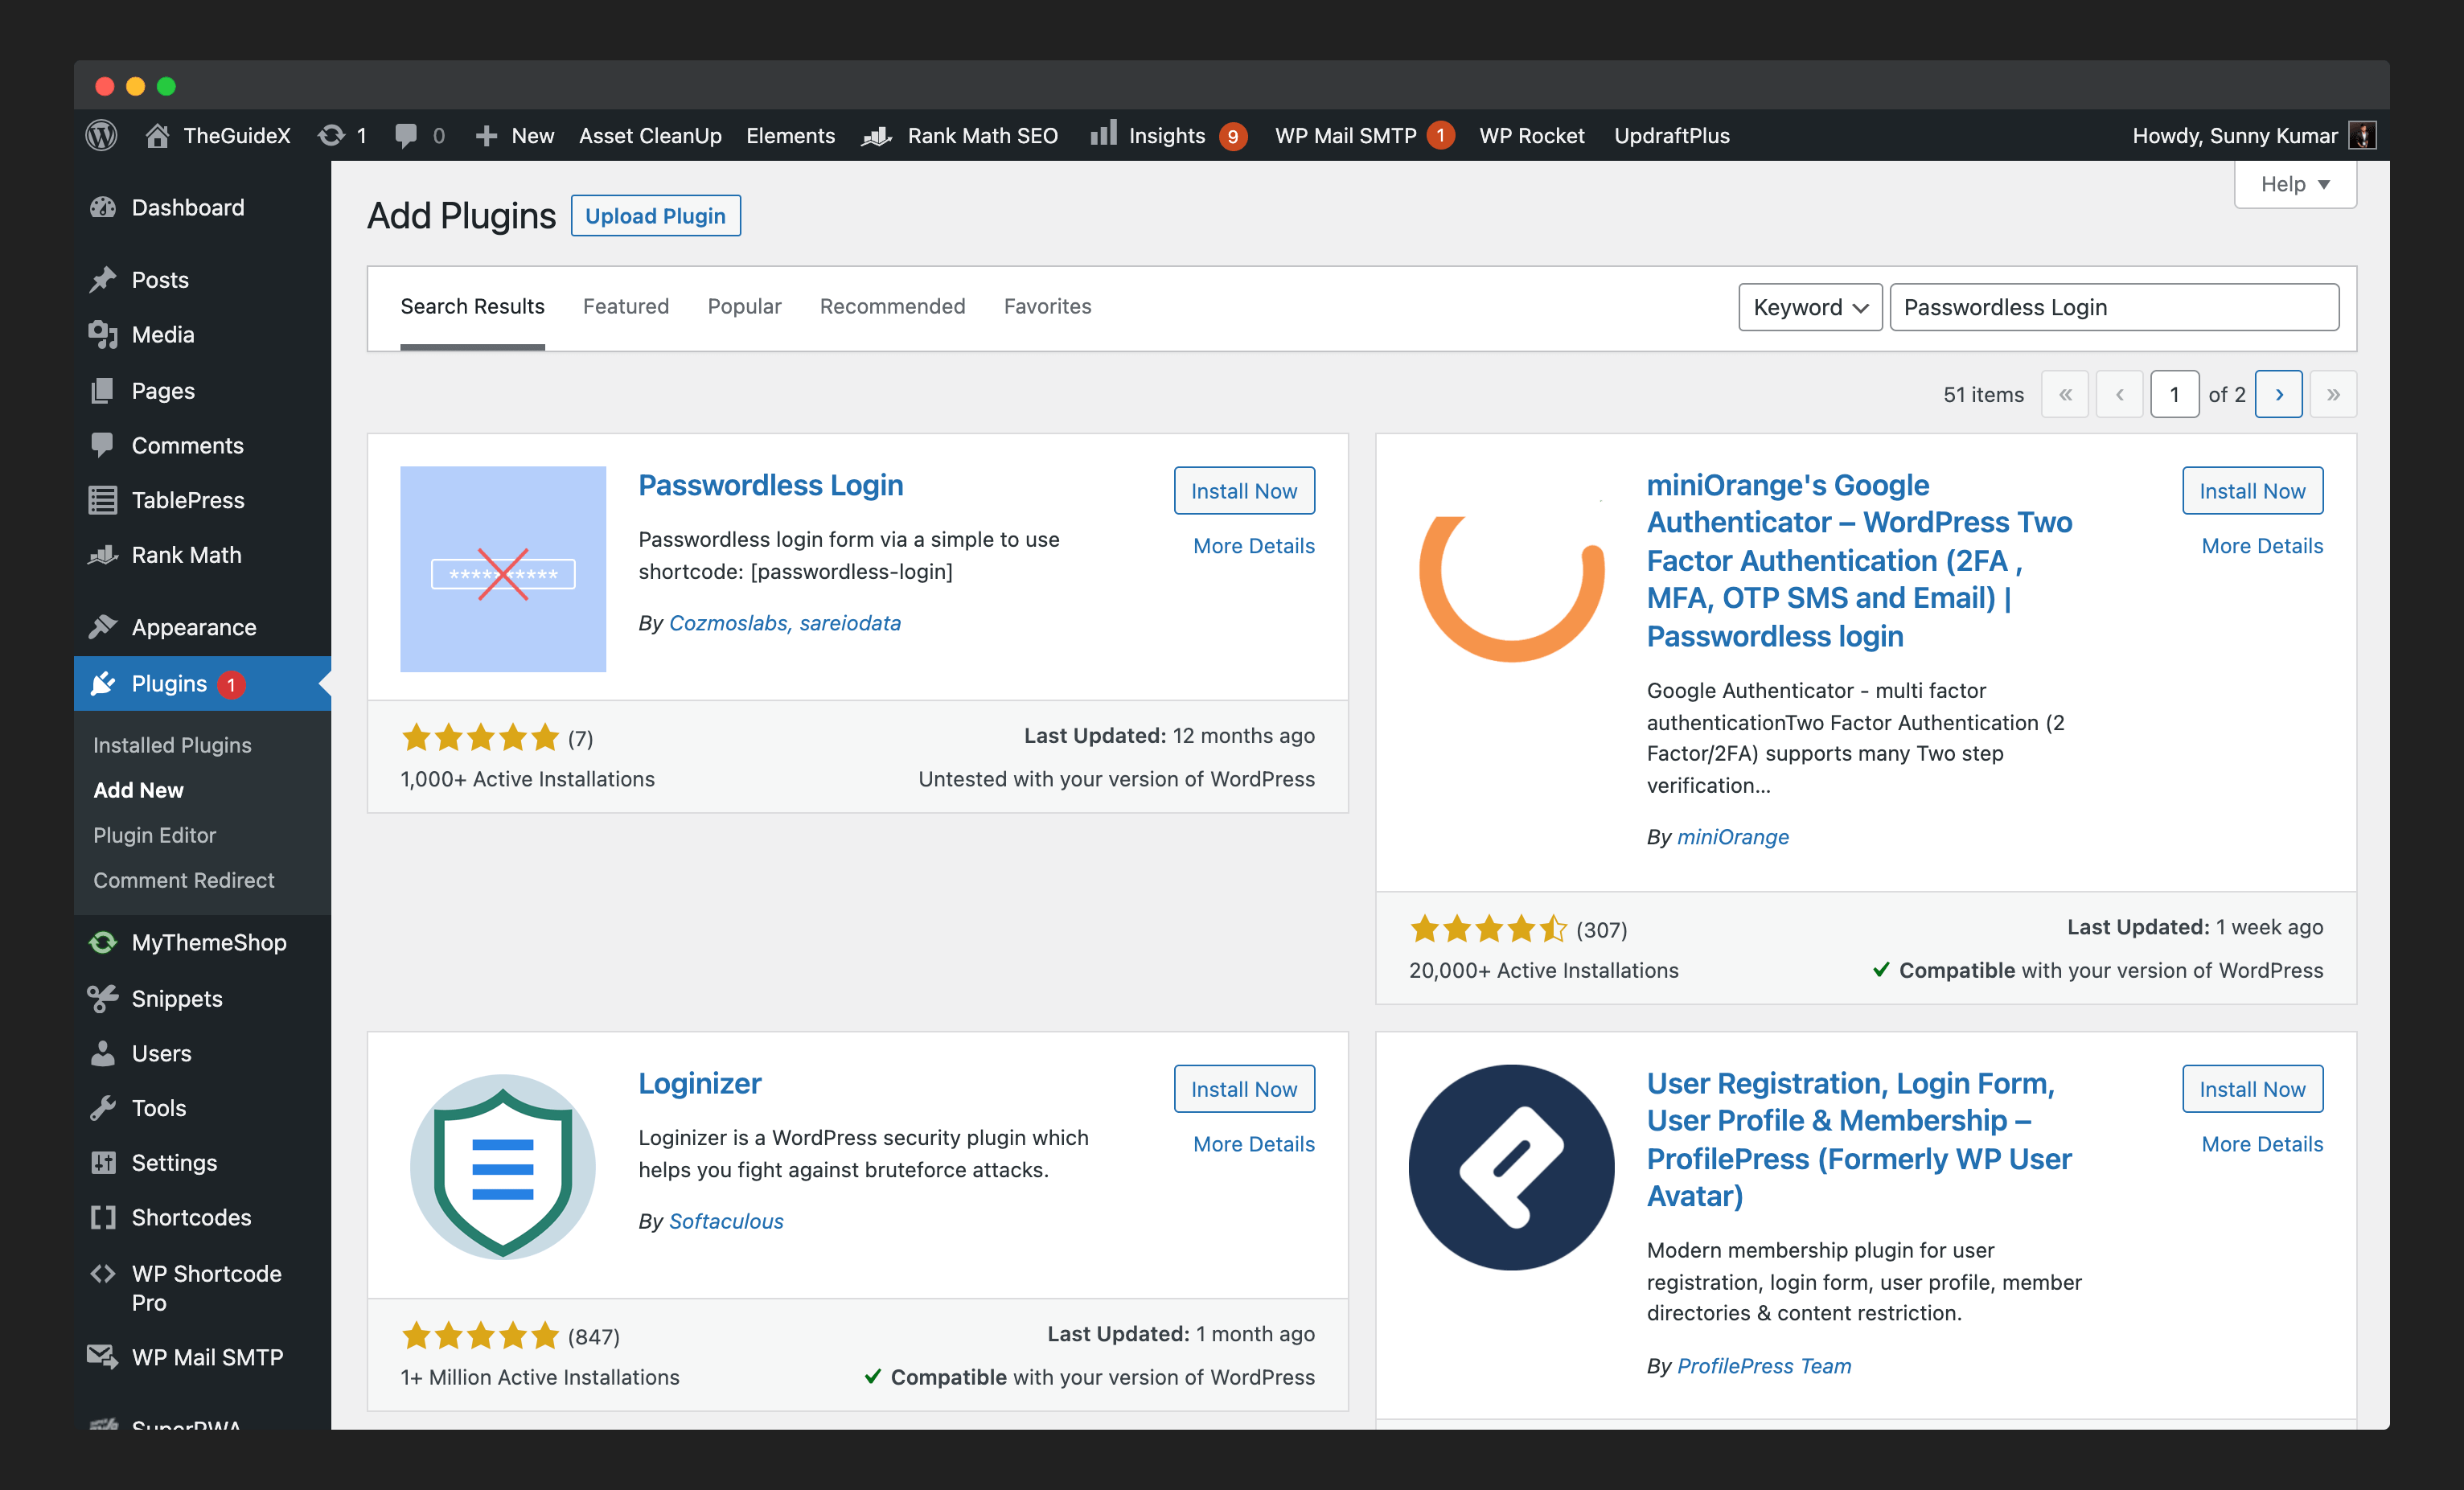
Task: Click the Upload Plugin button
Action: coord(655,216)
